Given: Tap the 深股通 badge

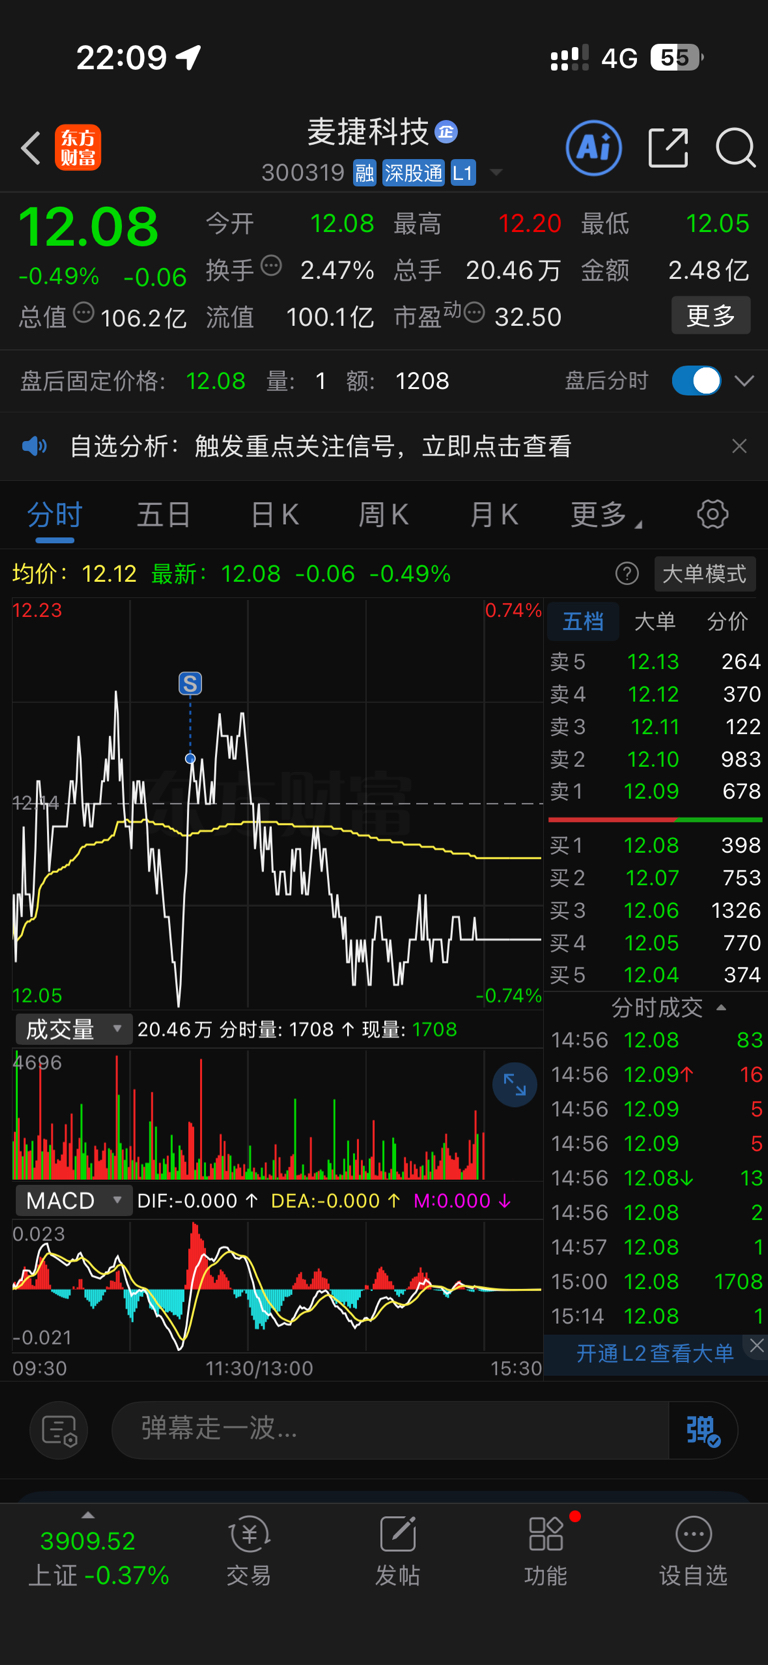Looking at the screenshot, I should (413, 173).
